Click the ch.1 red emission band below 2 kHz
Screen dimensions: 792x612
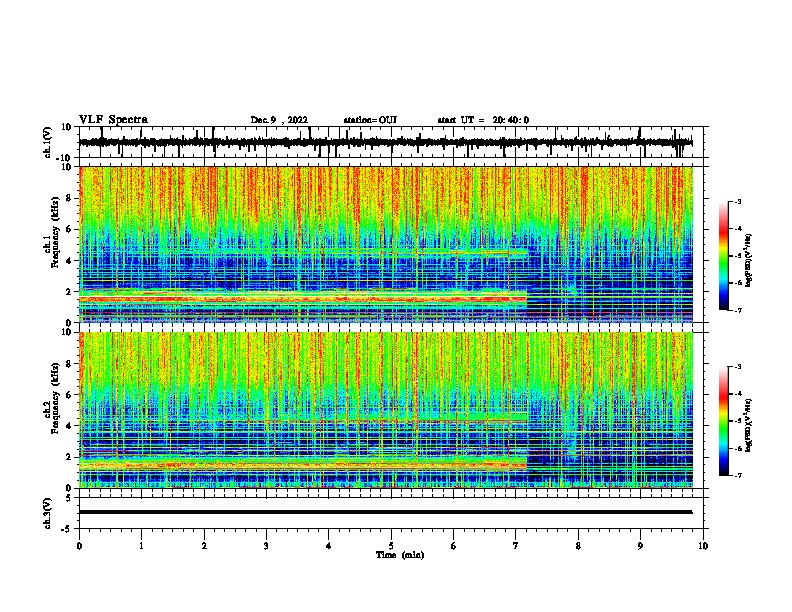(303, 299)
